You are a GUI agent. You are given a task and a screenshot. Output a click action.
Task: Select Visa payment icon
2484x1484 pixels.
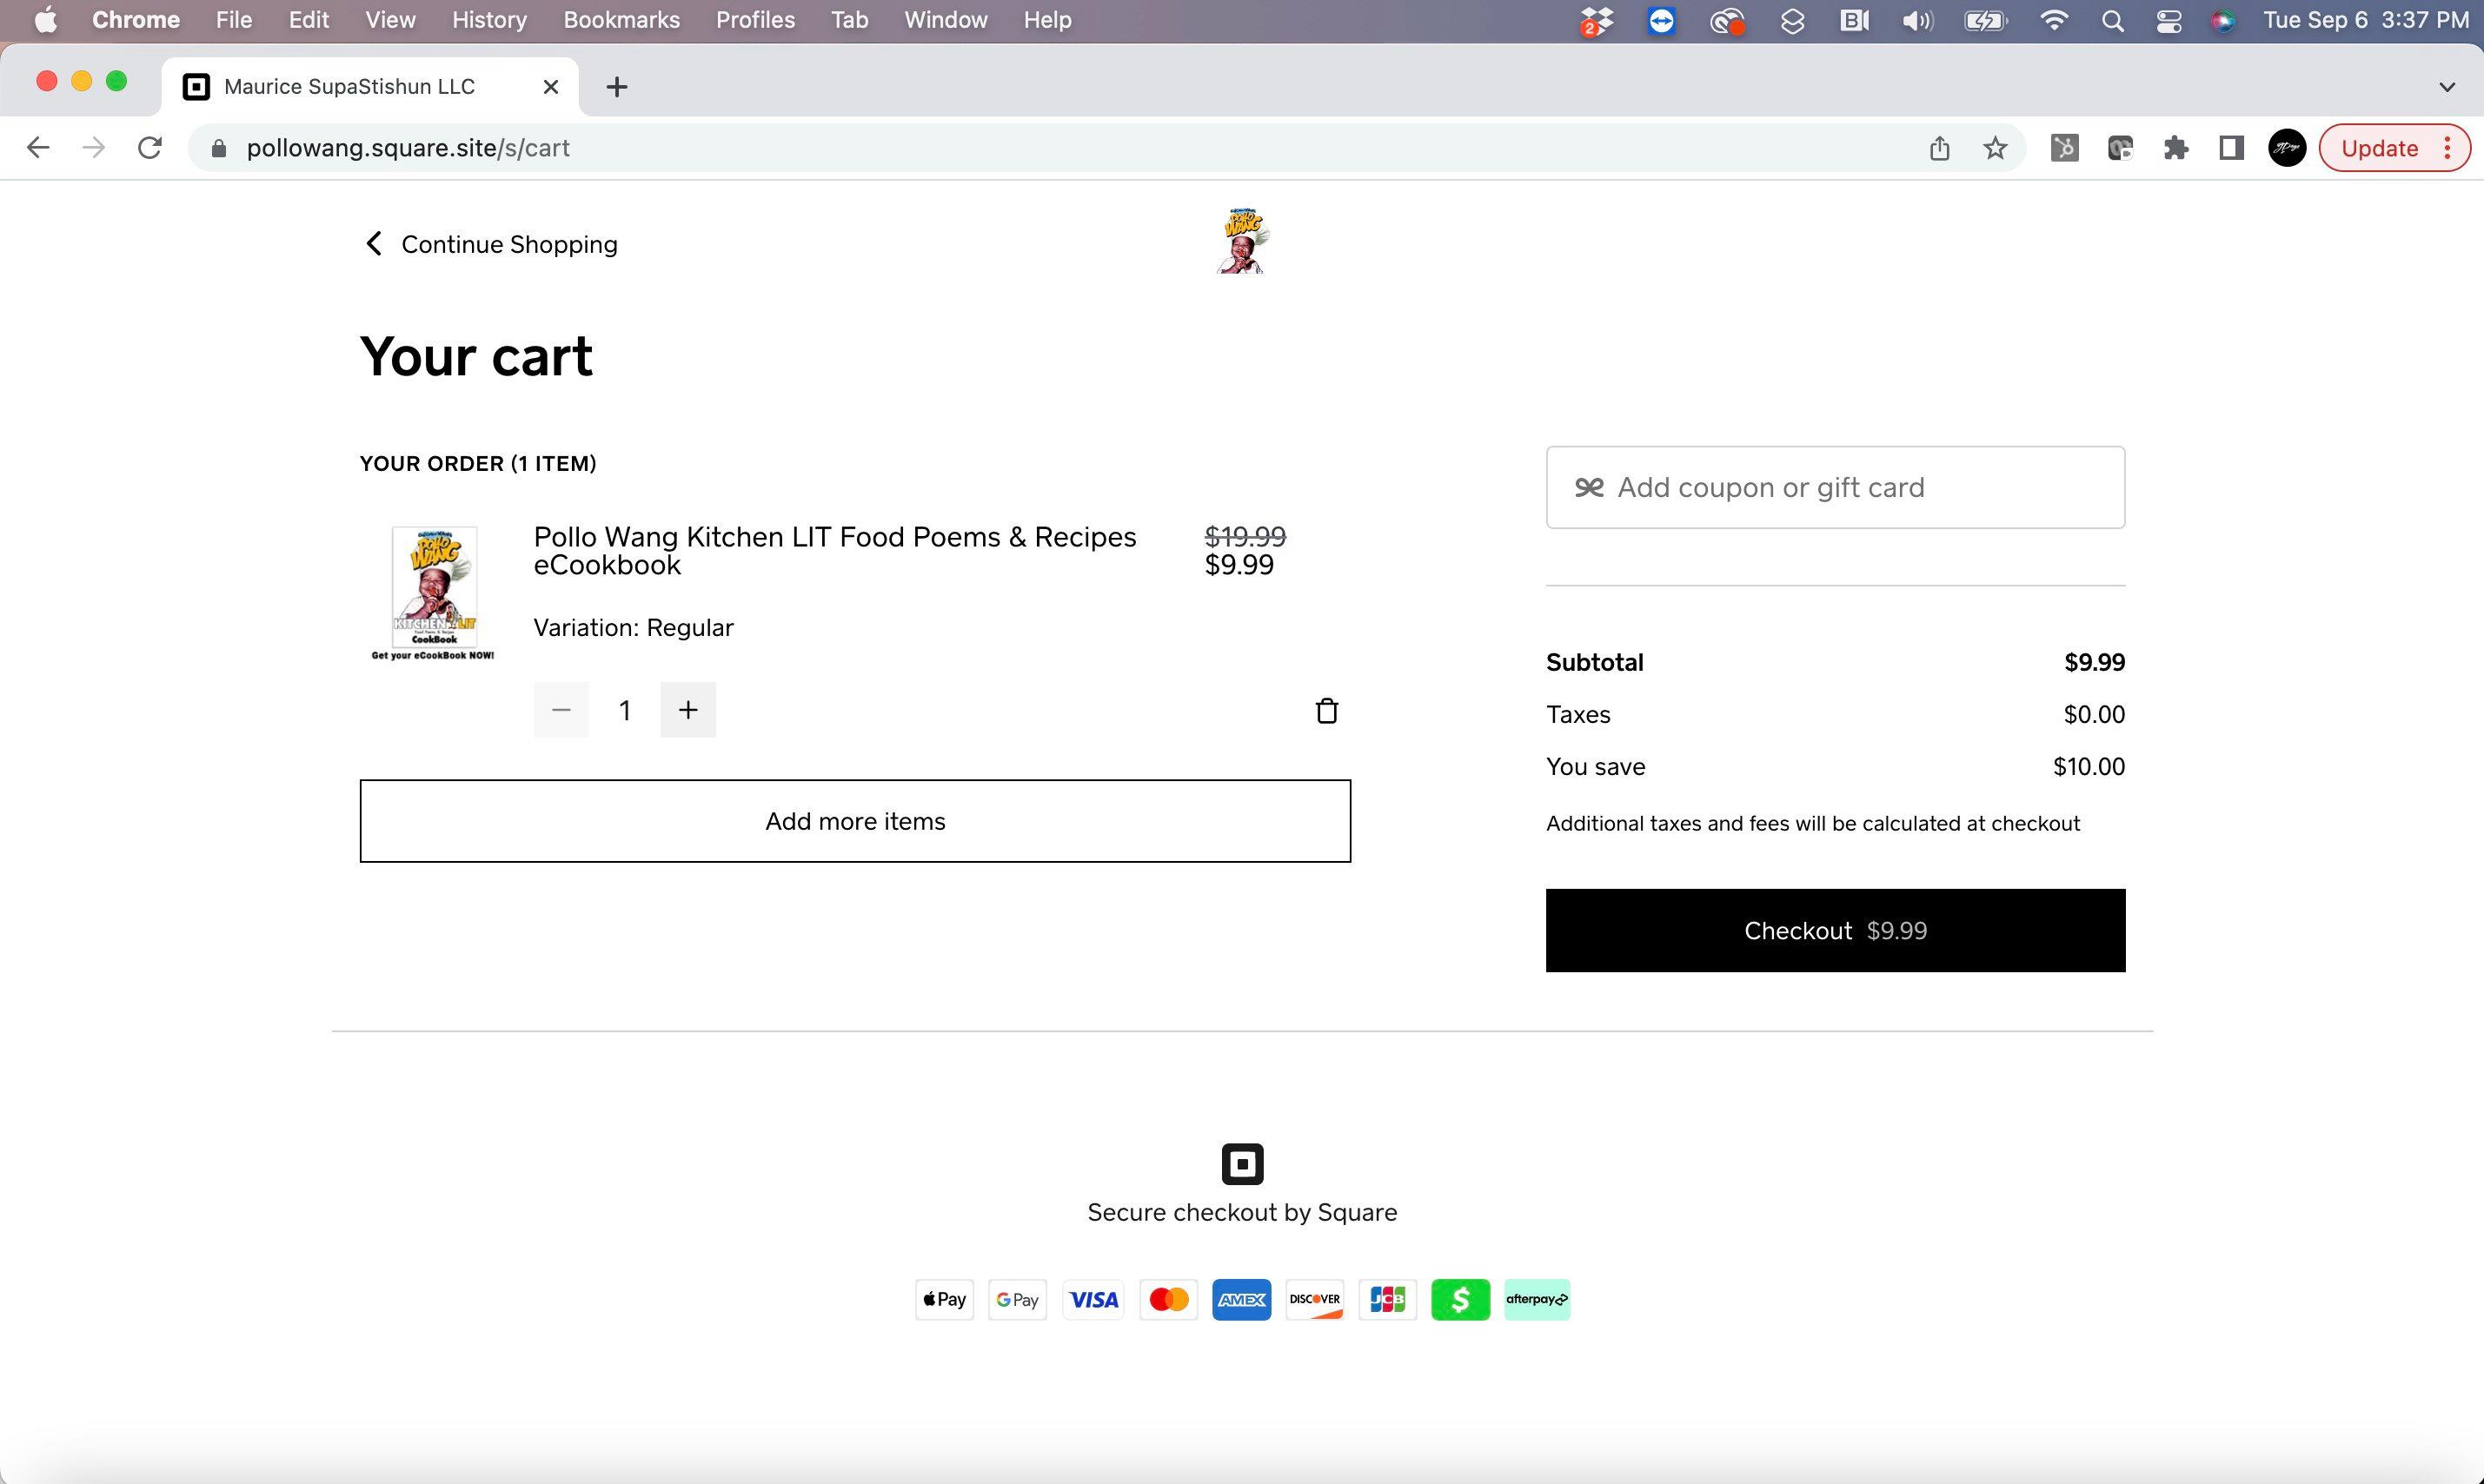click(1095, 1298)
